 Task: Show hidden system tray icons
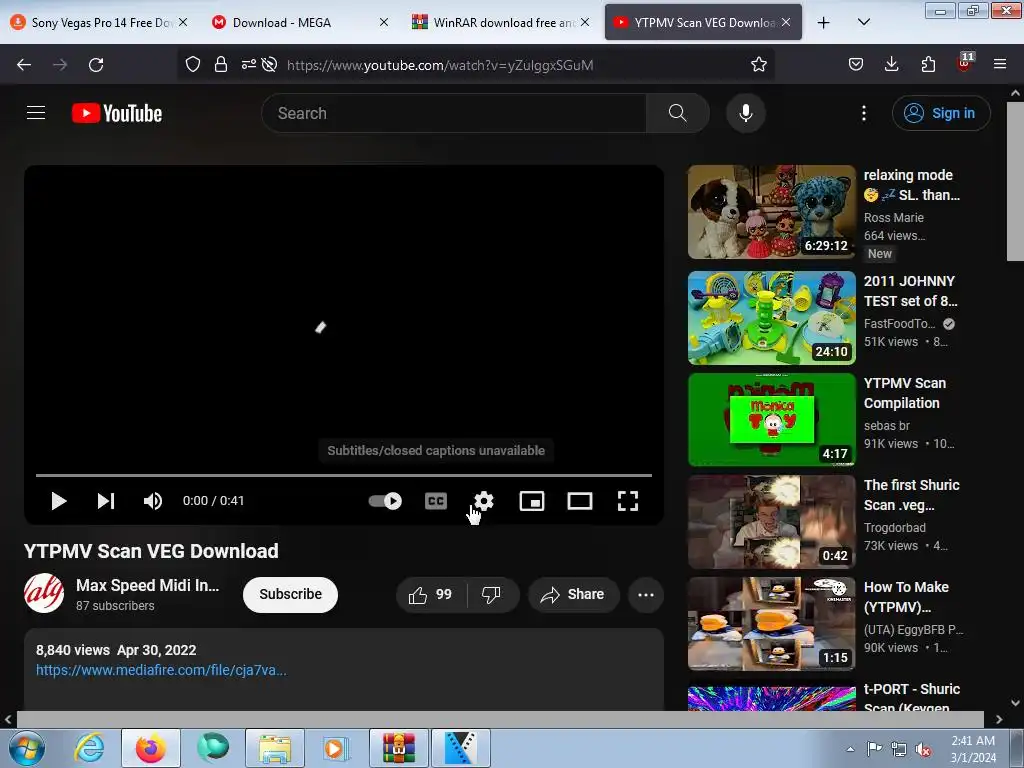point(850,749)
